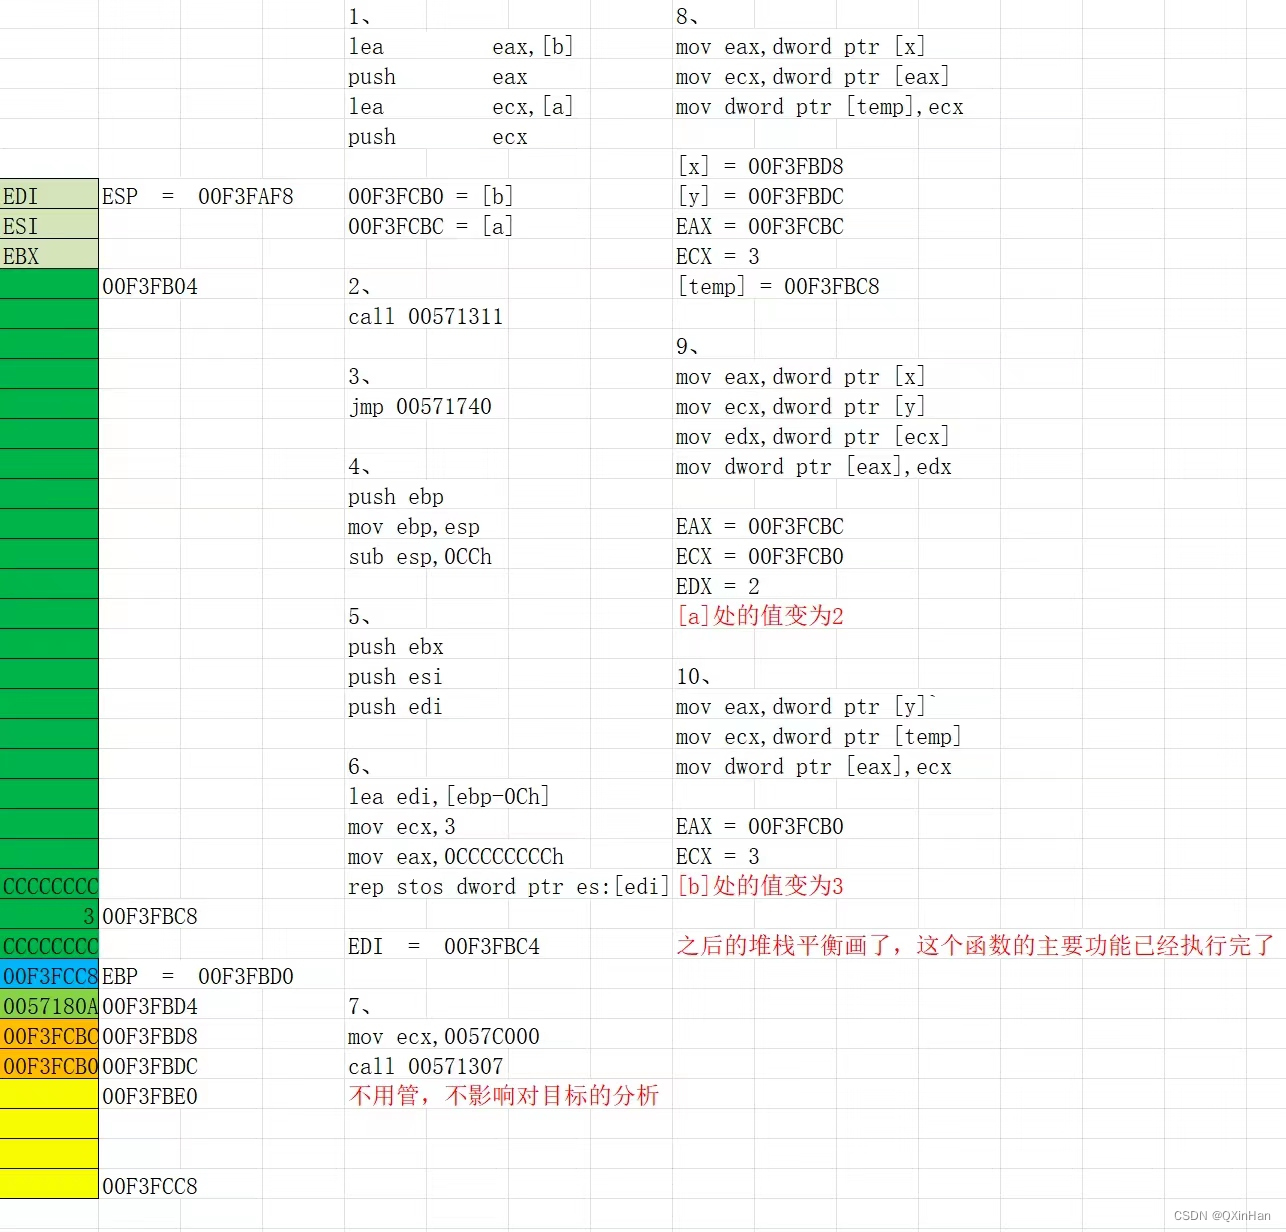Select the orange 00F3FCBC stack cell

click(49, 1037)
